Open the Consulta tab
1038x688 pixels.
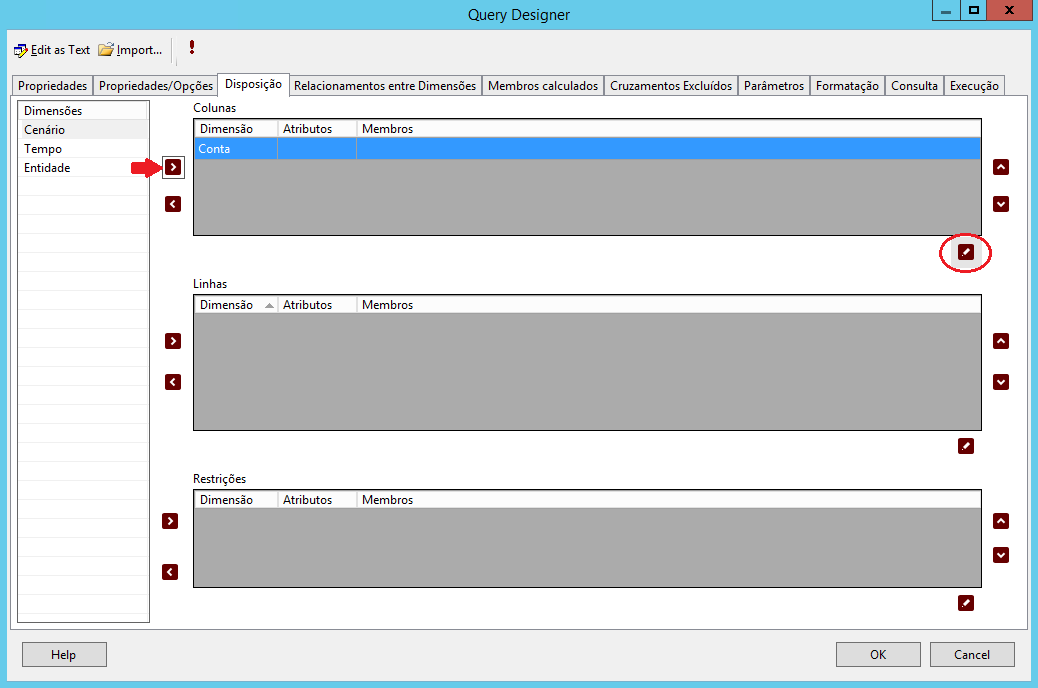(x=914, y=86)
